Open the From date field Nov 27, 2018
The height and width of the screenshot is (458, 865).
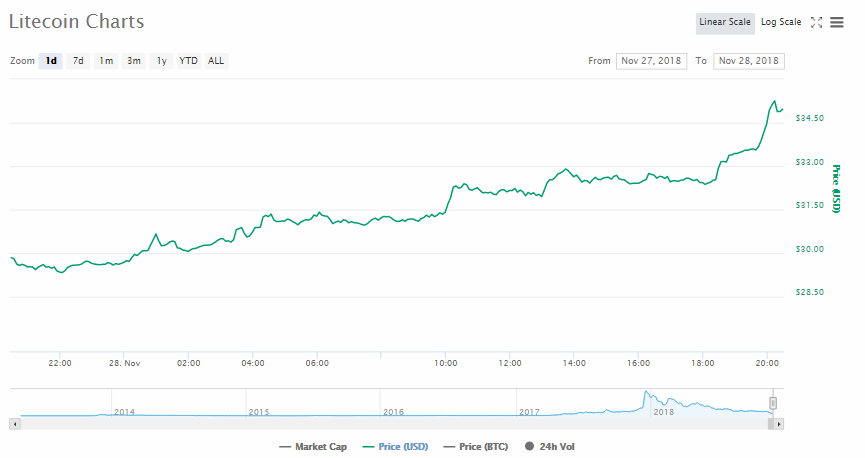coord(652,61)
